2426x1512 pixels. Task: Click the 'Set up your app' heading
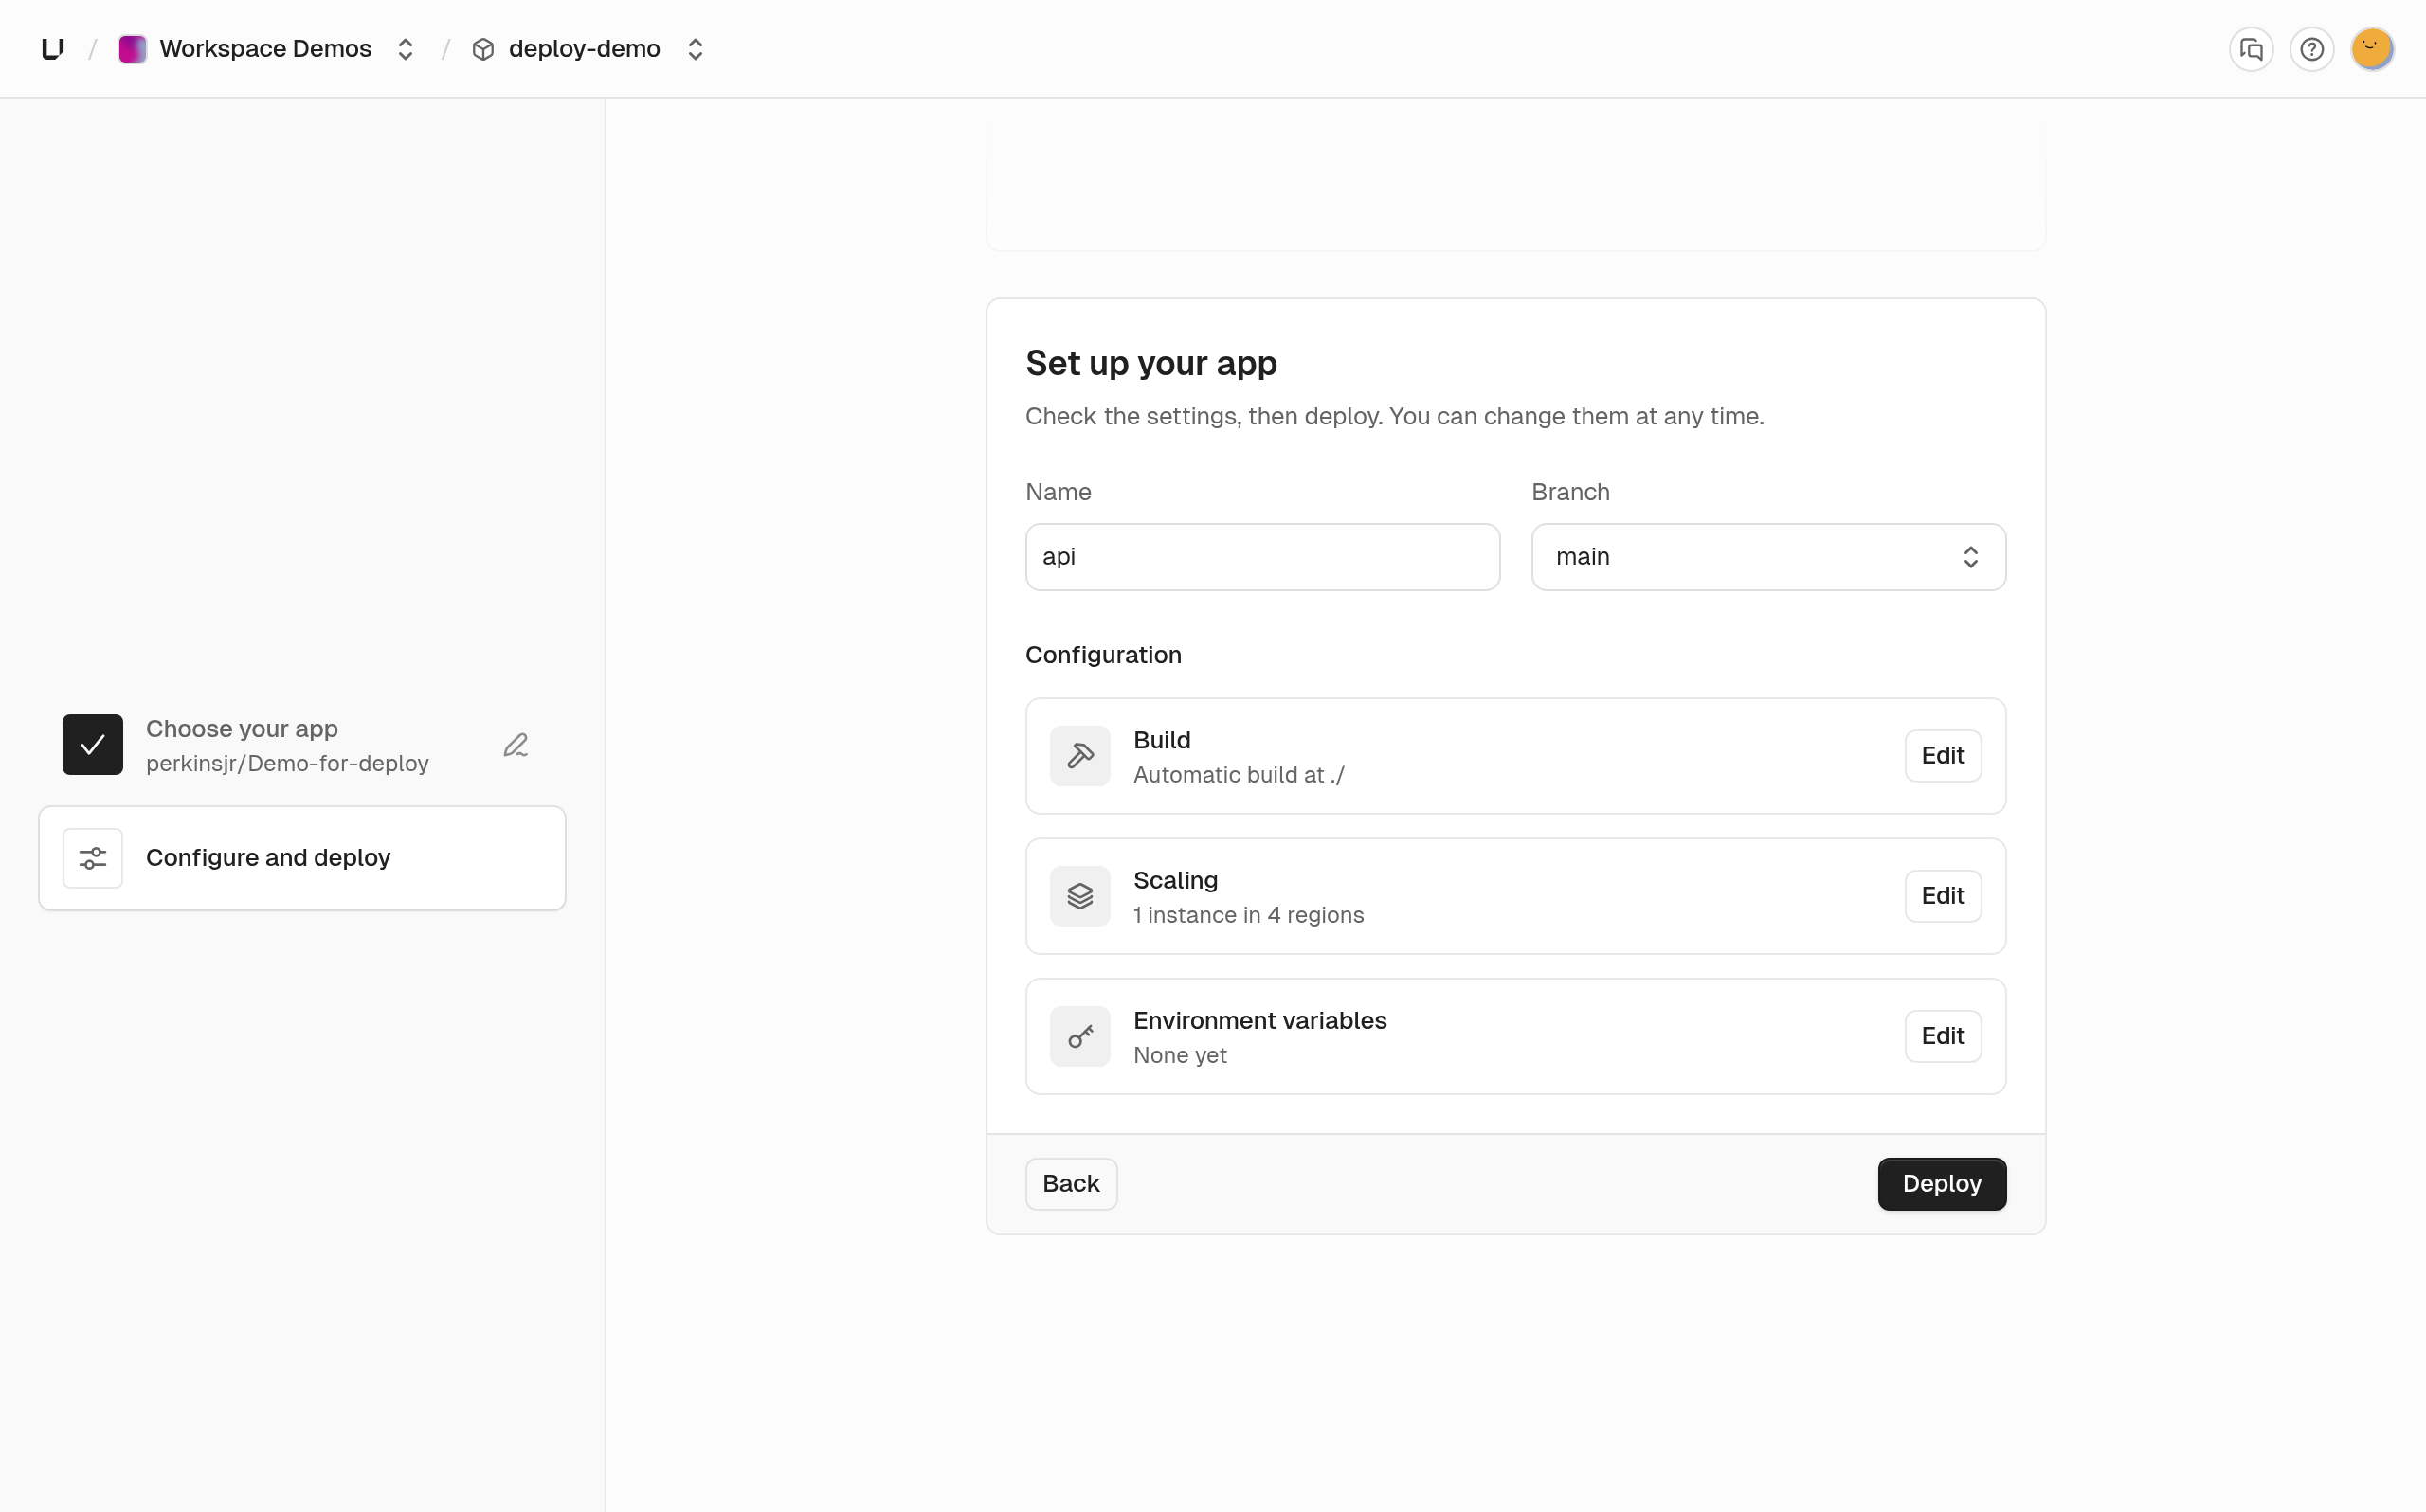[1150, 363]
